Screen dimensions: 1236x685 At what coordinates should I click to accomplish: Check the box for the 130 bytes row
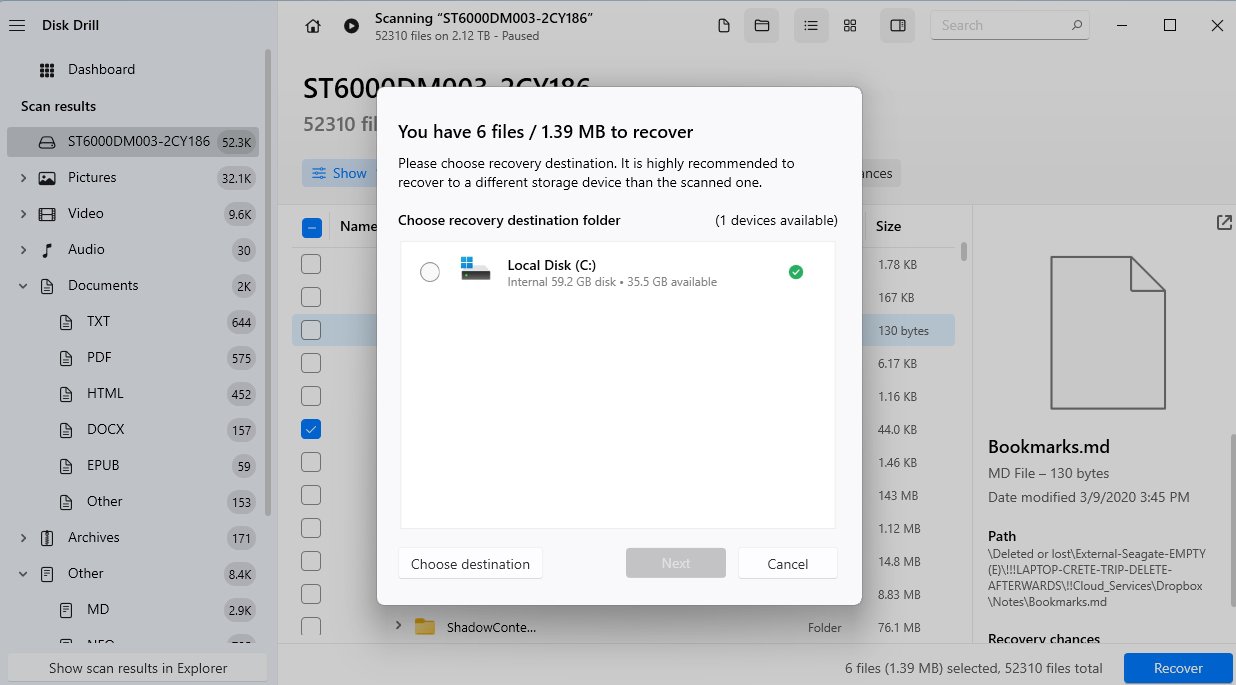coord(311,330)
